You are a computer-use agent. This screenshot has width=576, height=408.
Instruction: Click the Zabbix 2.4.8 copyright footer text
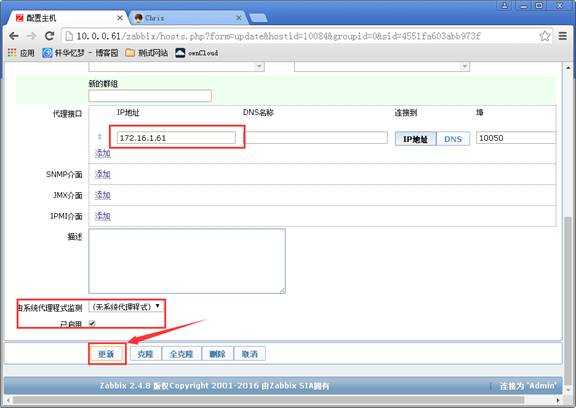click(215, 386)
